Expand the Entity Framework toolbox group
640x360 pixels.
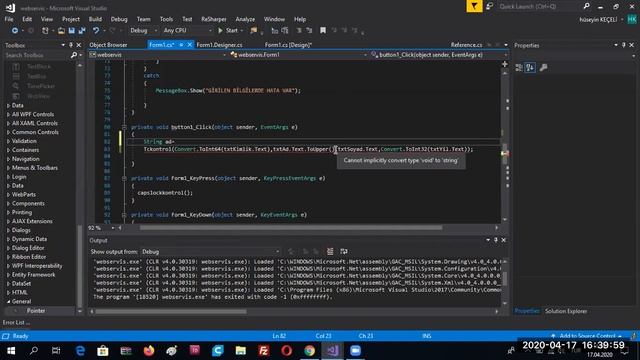click(8, 275)
